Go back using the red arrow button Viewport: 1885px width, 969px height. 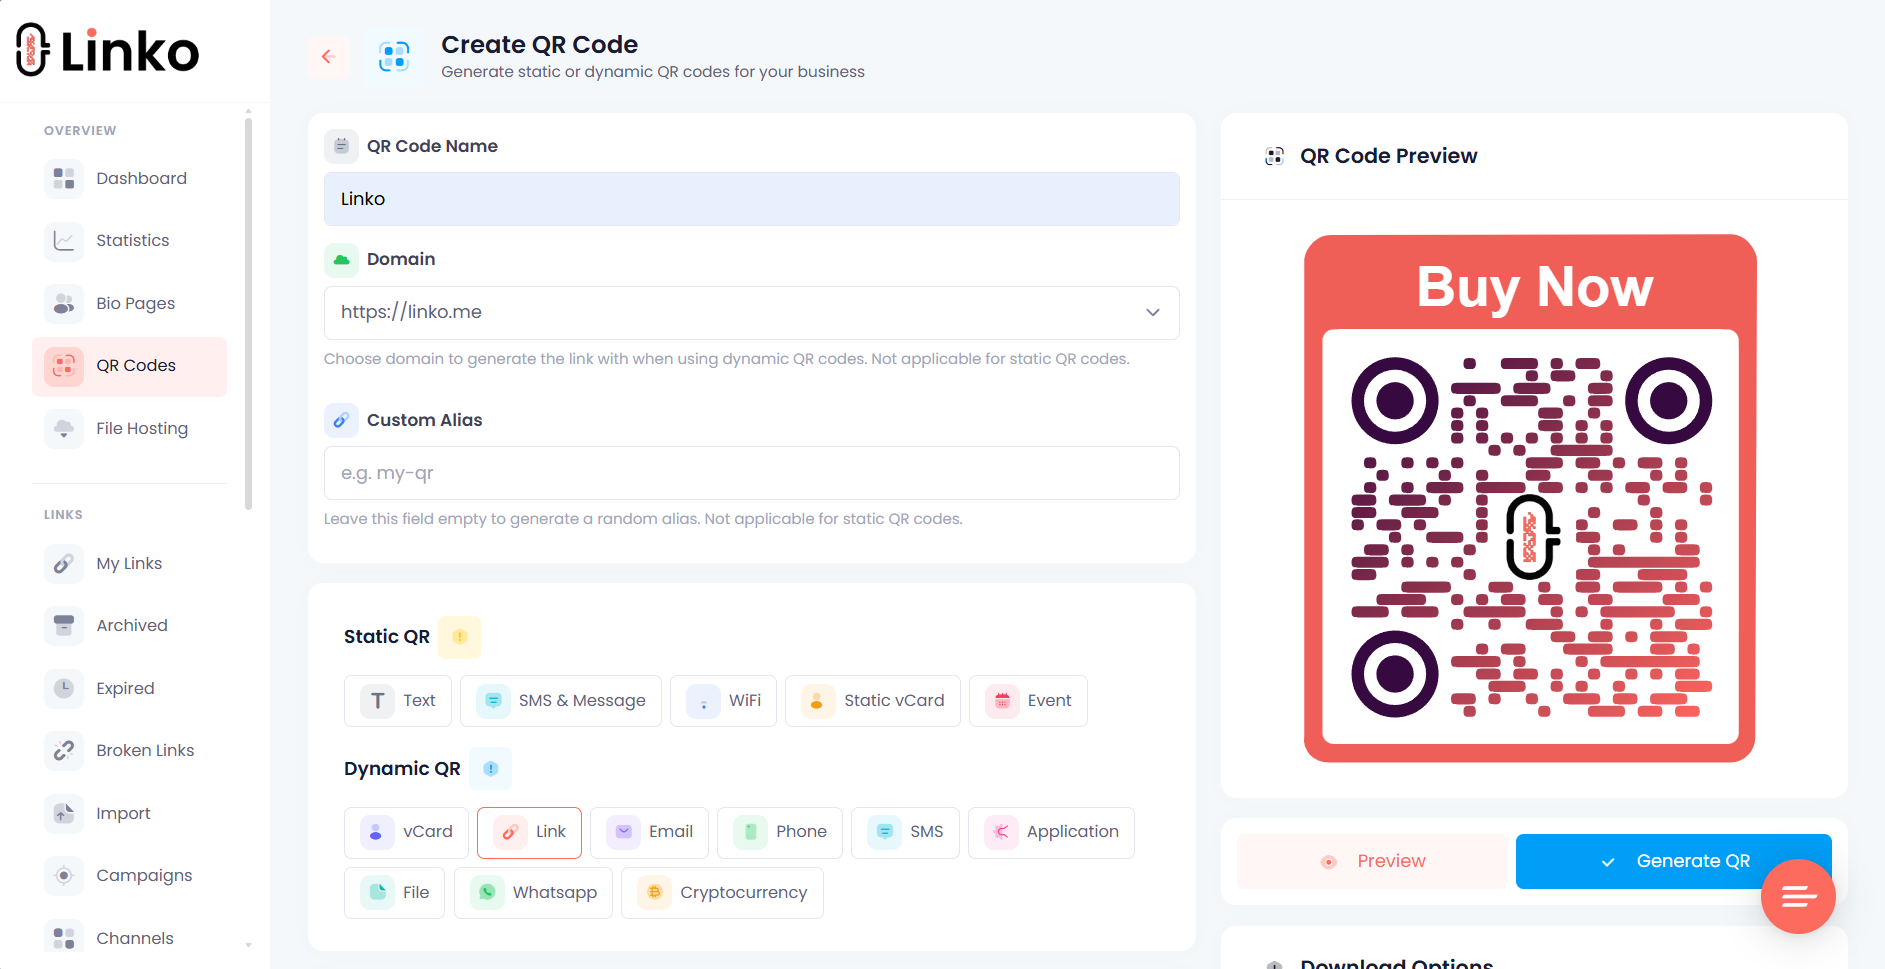[328, 57]
